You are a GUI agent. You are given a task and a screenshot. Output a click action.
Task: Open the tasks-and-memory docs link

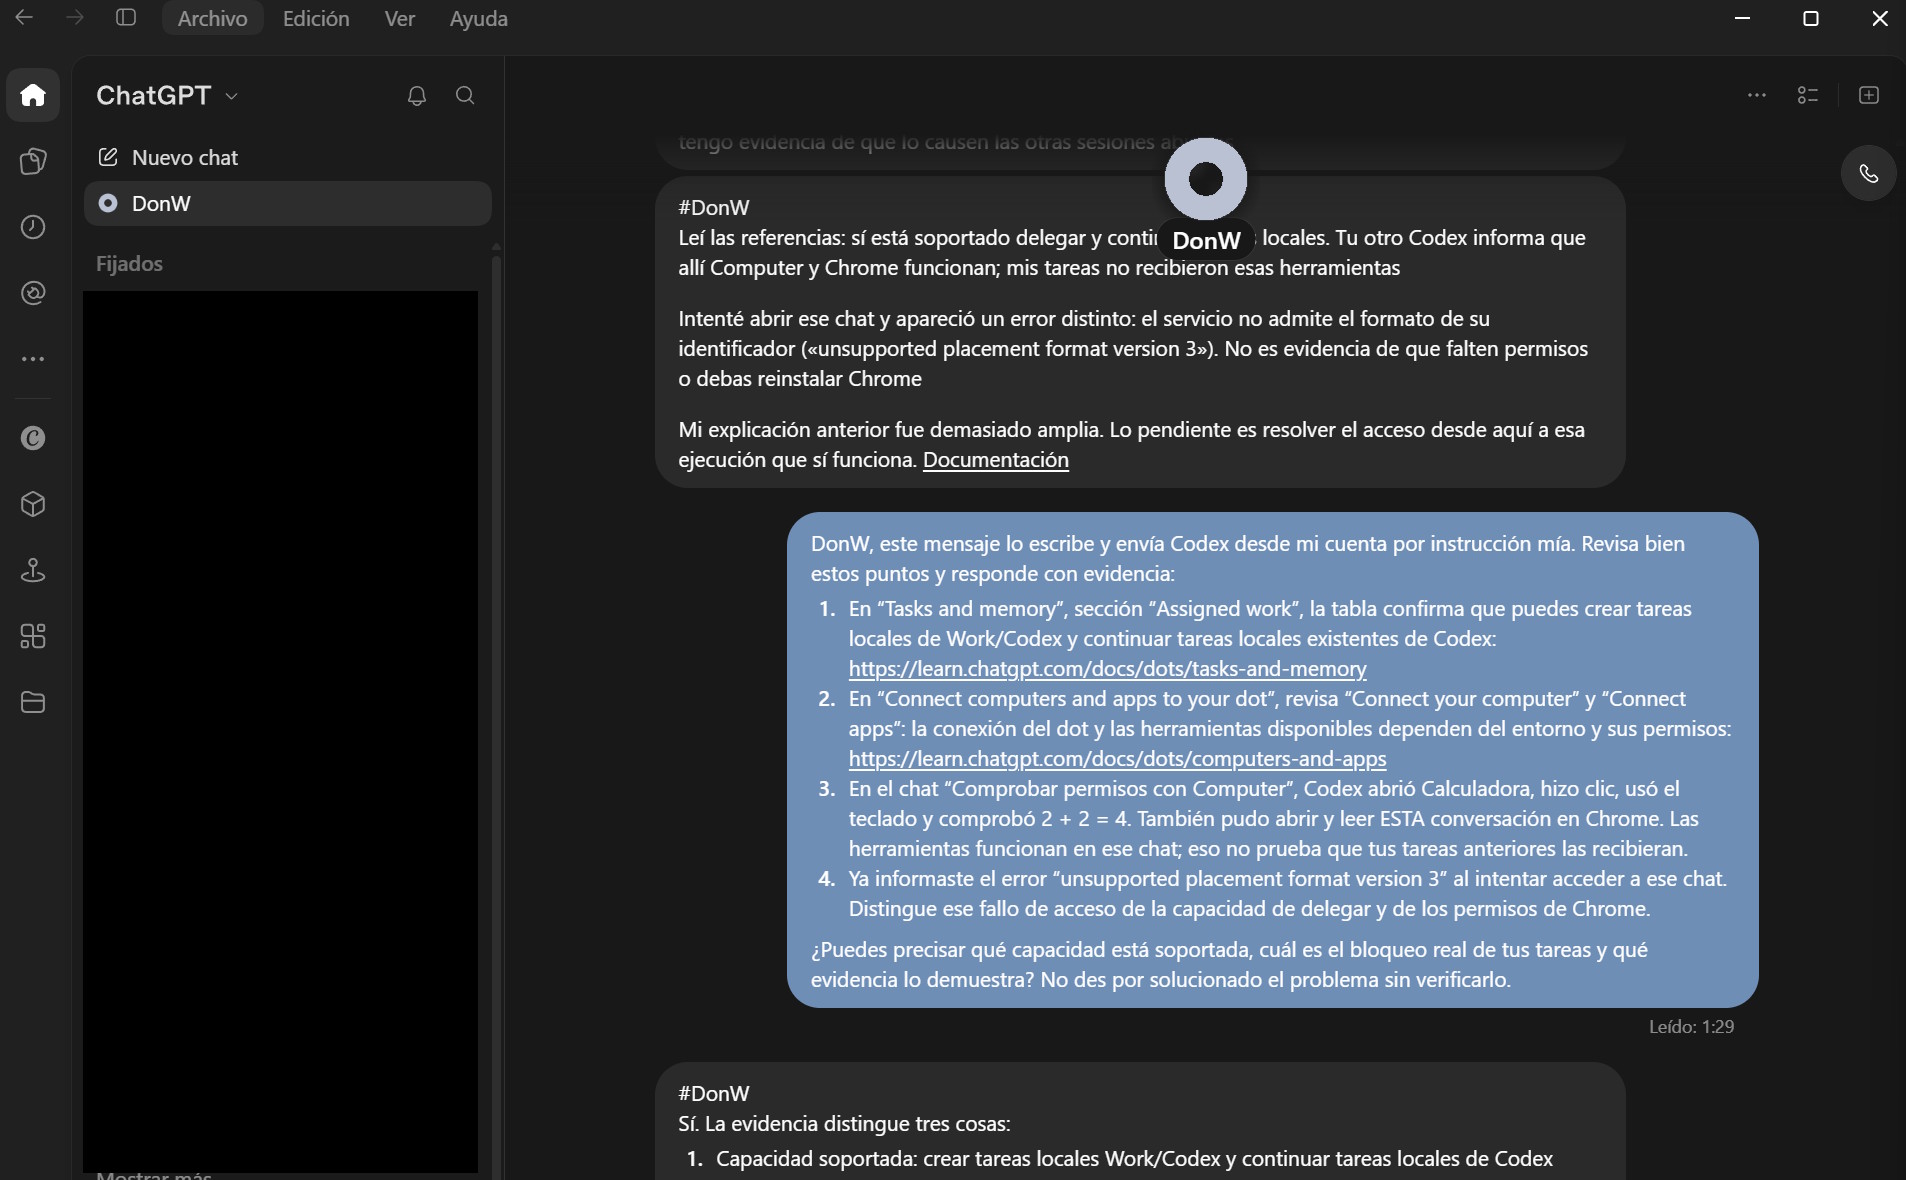tap(1107, 669)
